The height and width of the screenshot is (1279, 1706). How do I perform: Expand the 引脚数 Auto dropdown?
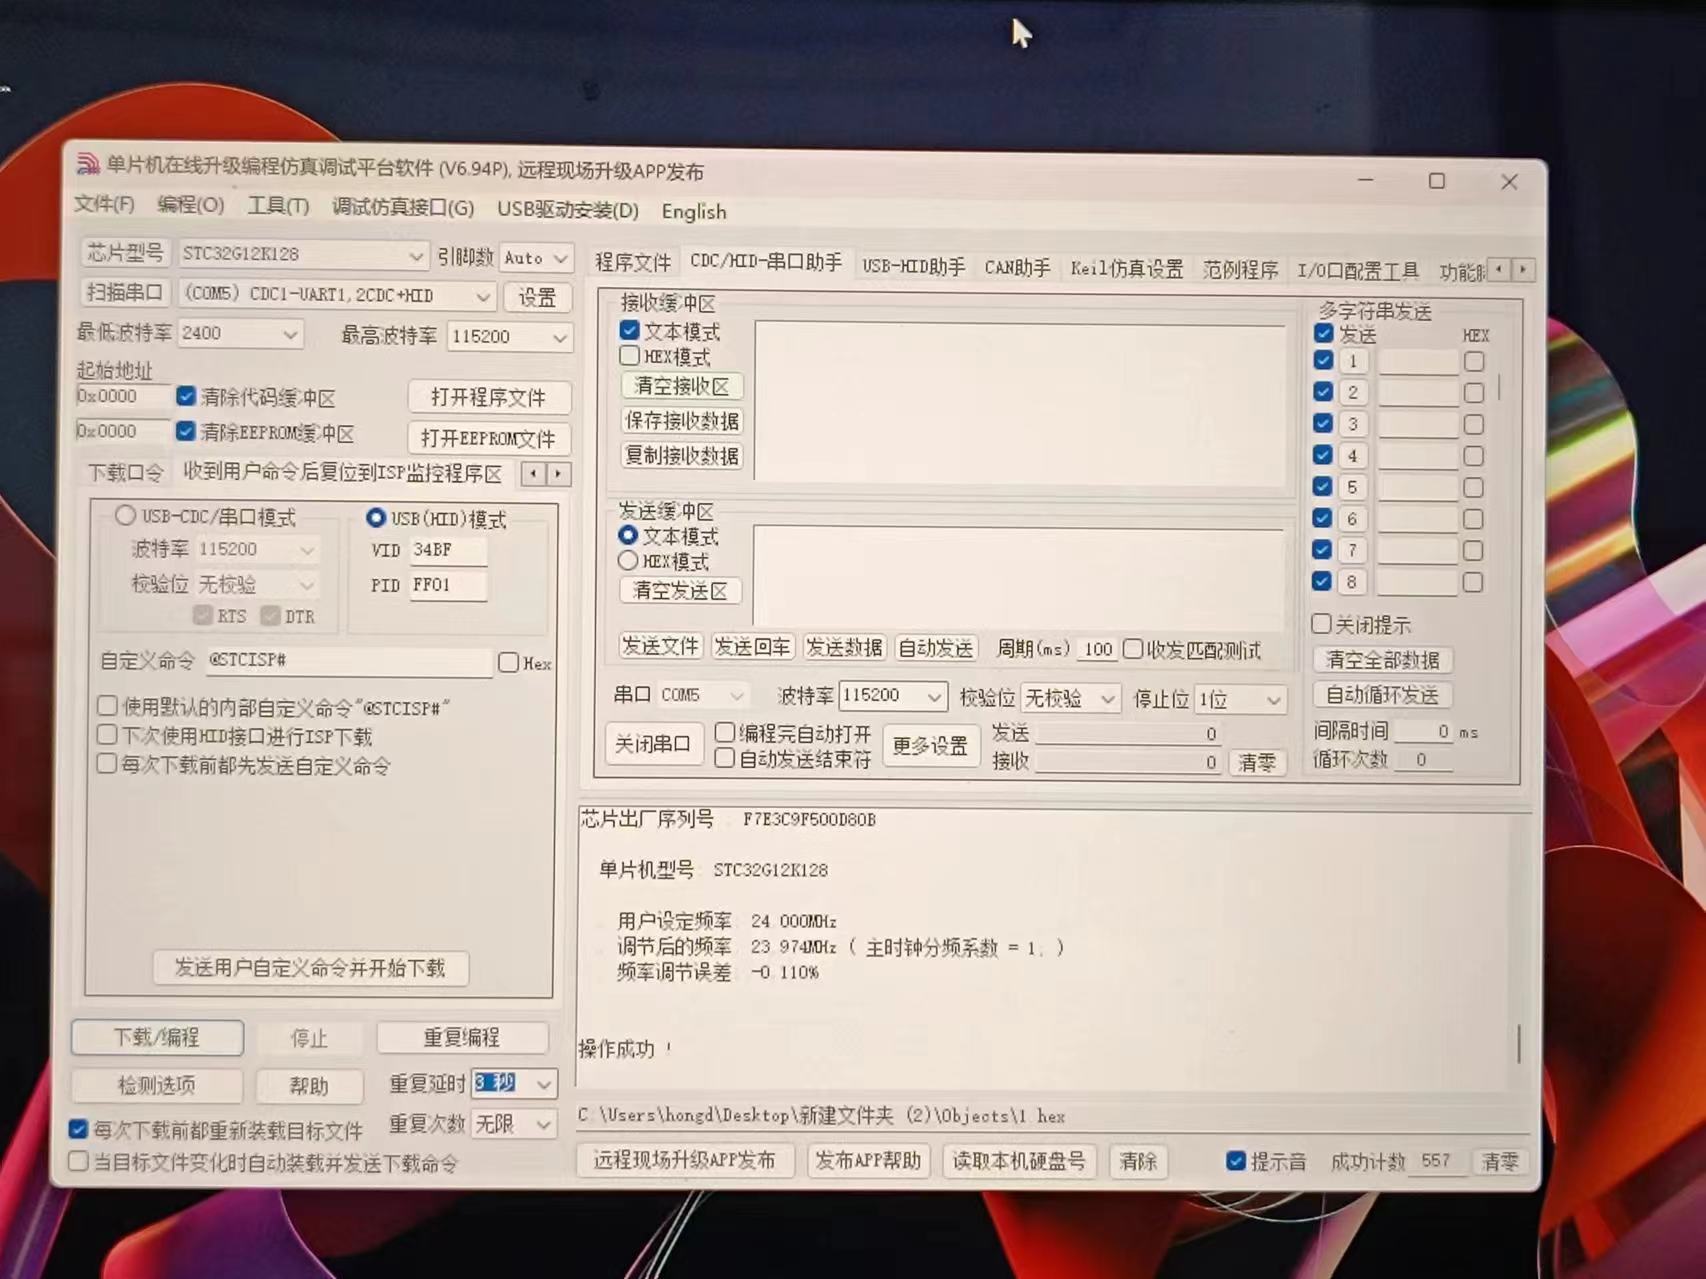tap(560, 259)
